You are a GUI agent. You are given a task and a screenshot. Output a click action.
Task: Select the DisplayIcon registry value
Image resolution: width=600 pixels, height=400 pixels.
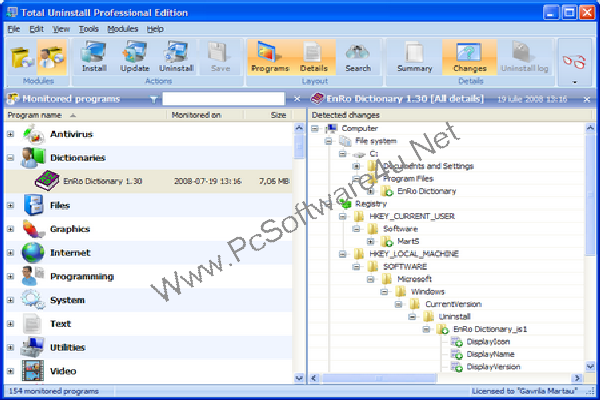click(488, 341)
